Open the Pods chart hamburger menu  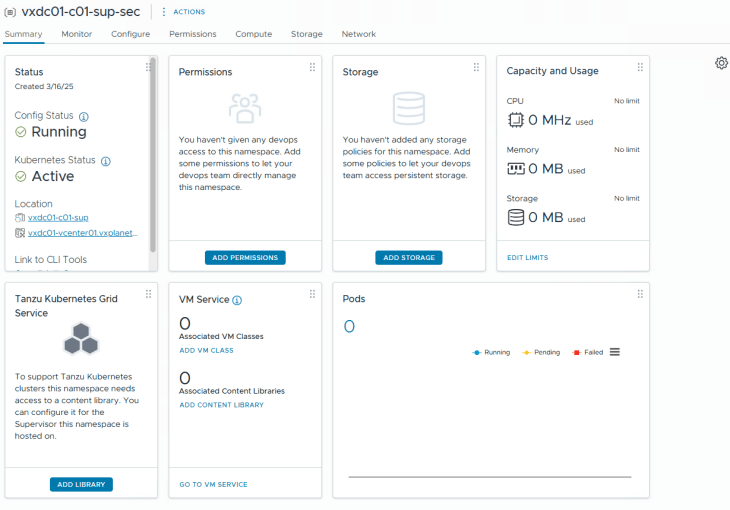coord(615,352)
